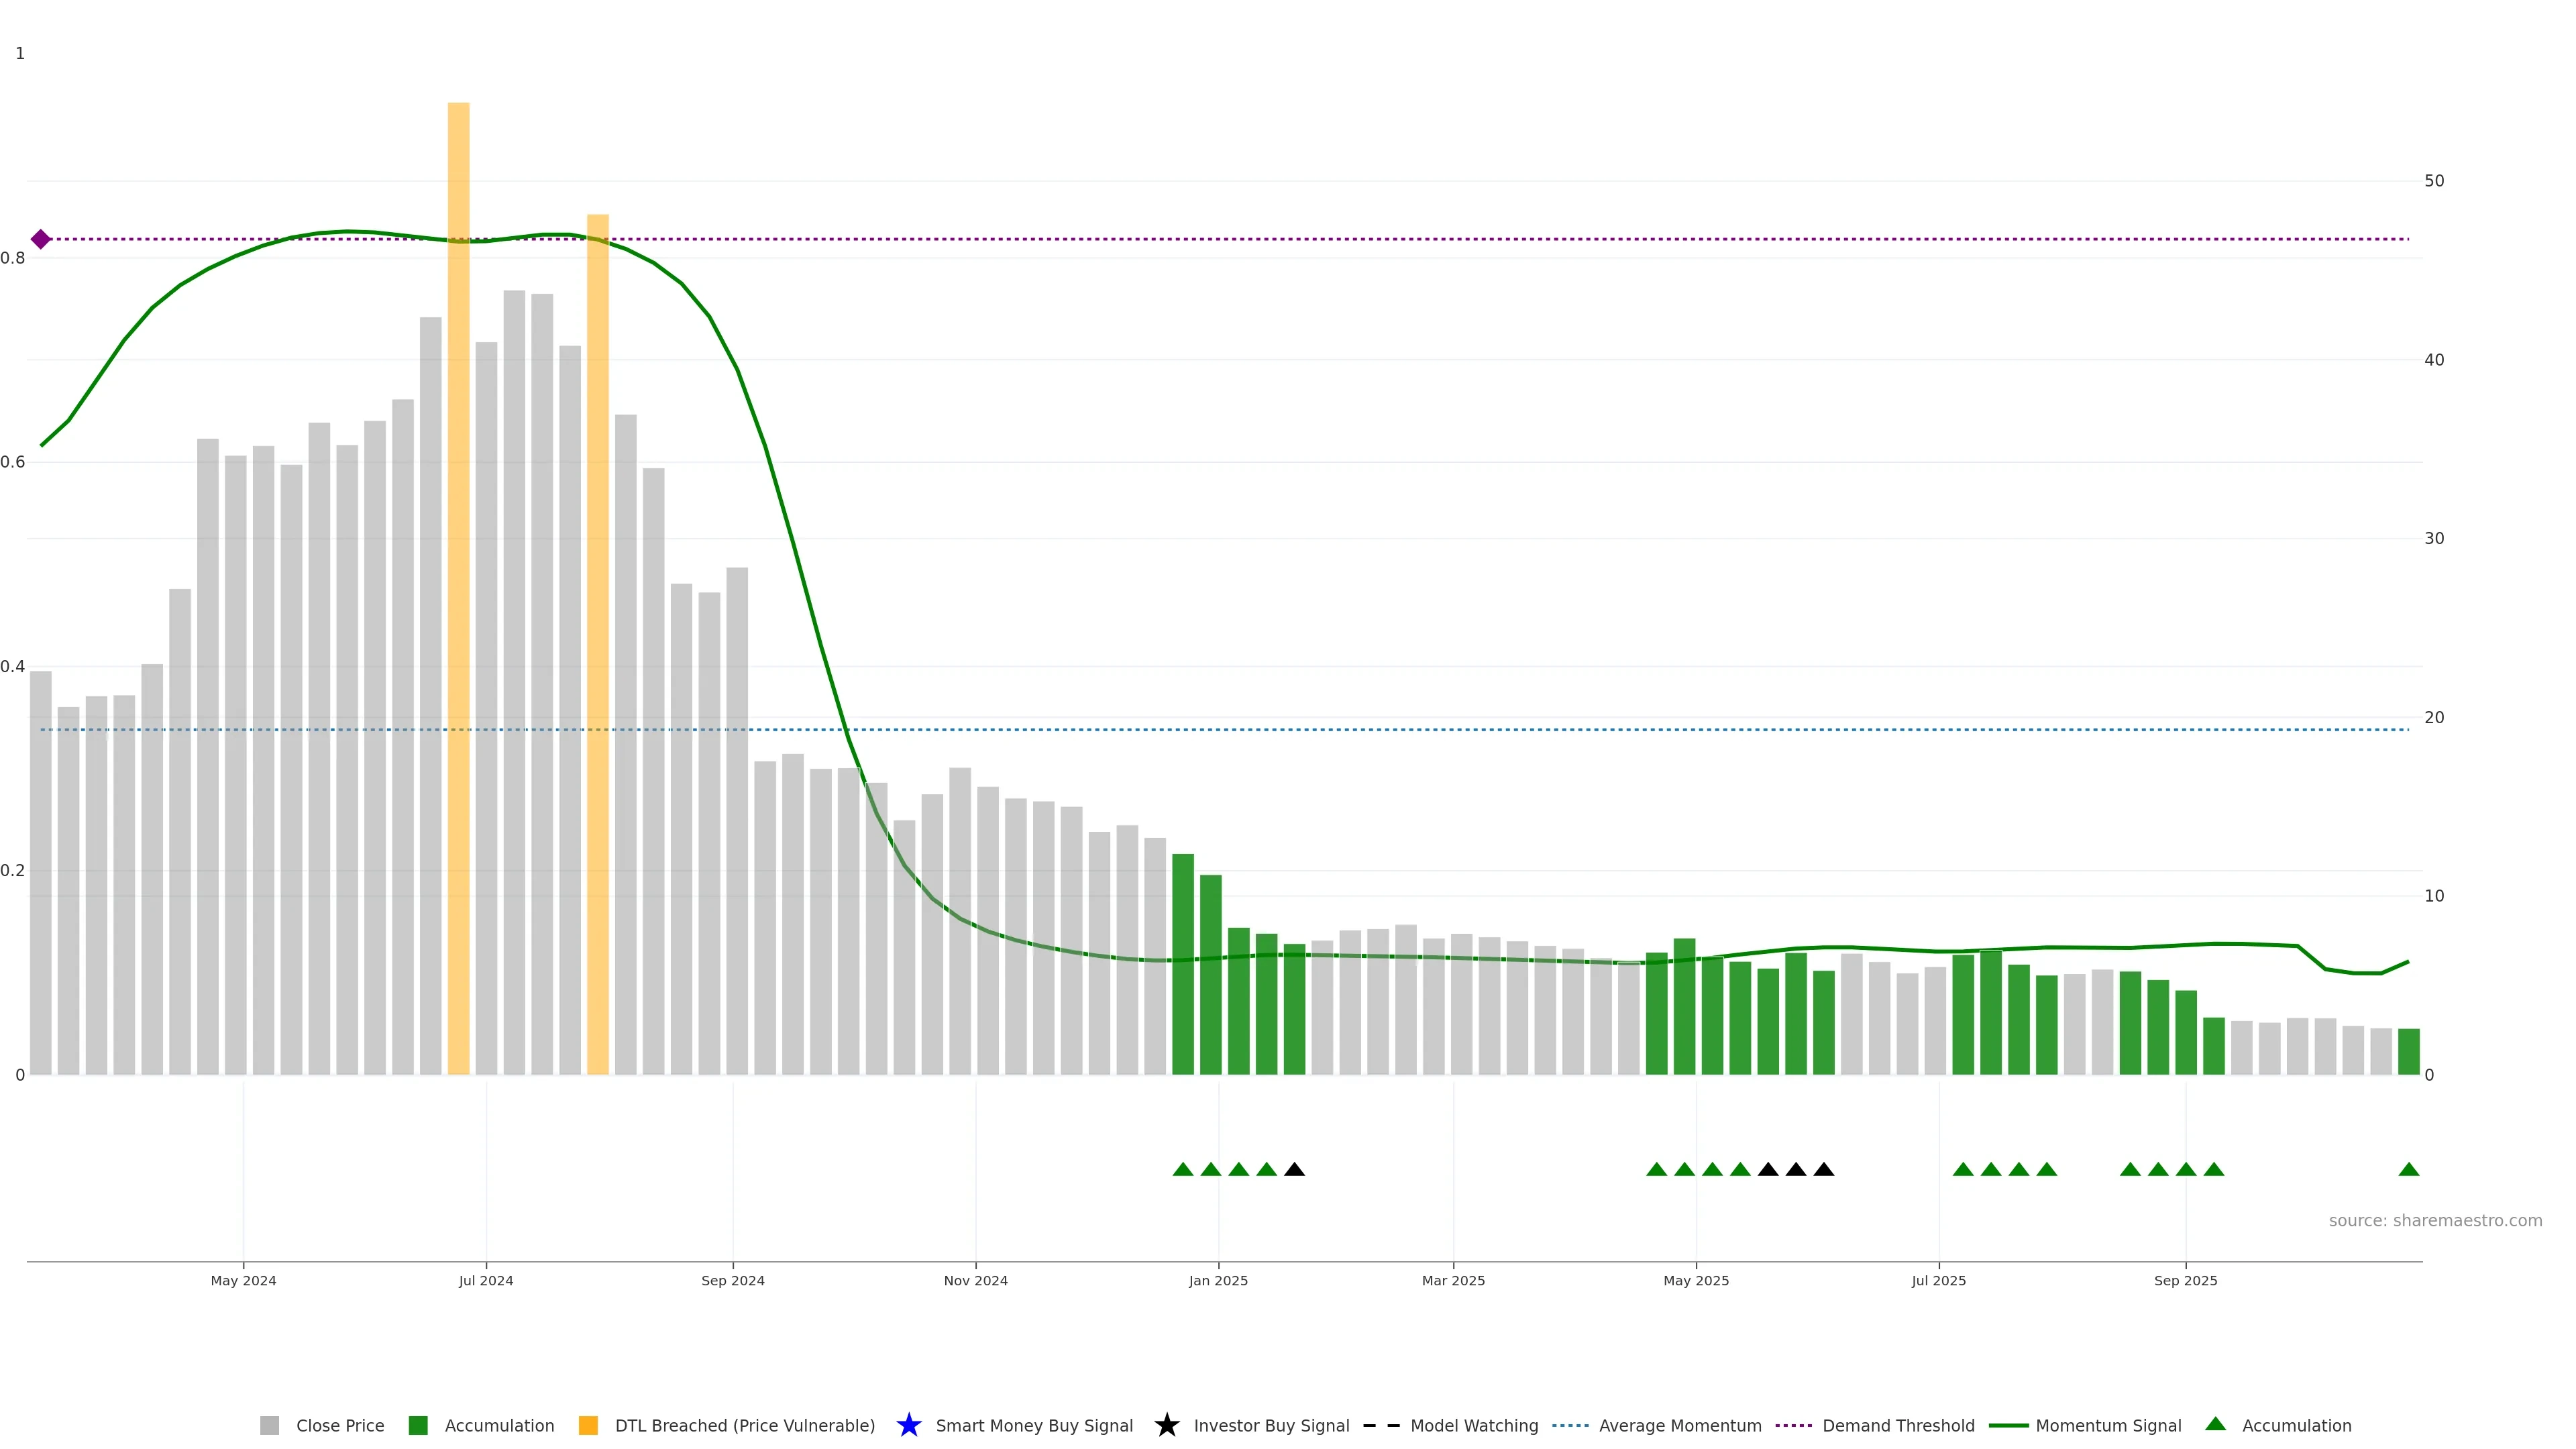Click the rightmost green bar in chart
The width and height of the screenshot is (2576, 1449).
click(2408, 1051)
